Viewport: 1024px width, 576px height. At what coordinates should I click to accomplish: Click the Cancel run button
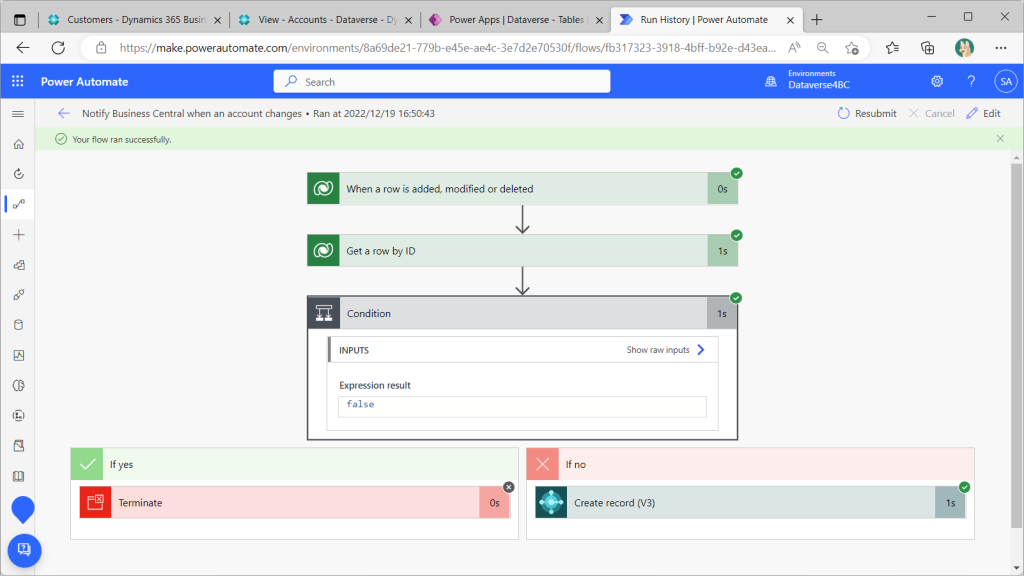(x=932, y=114)
